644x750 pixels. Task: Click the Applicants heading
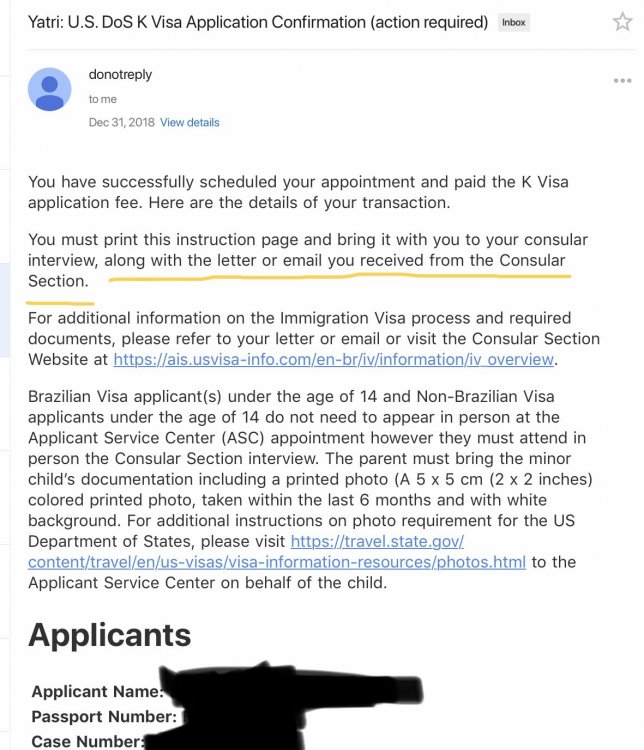coord(110,635)
